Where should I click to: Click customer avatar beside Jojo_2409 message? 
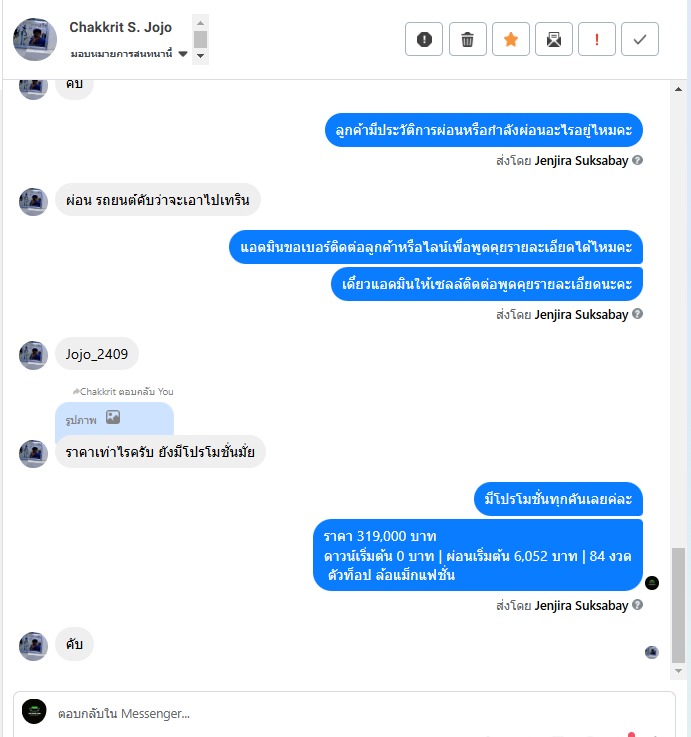[x=33, y=355]
